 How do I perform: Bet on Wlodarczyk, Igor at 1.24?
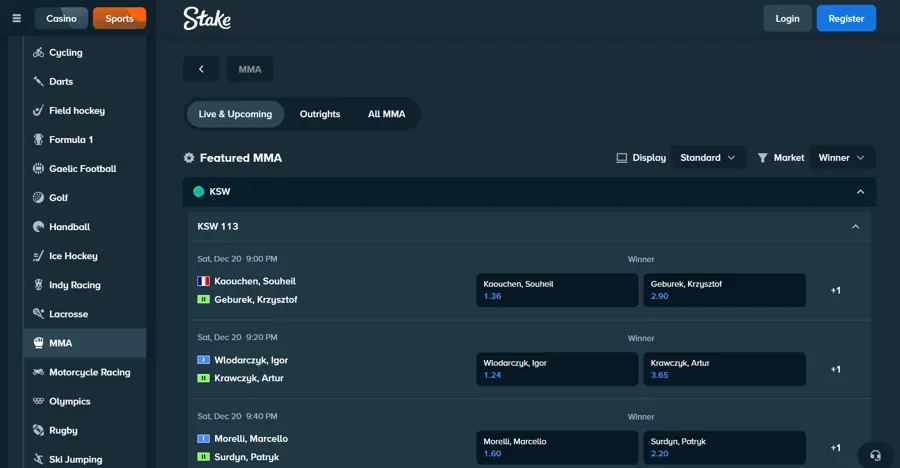tap(557, 369)
